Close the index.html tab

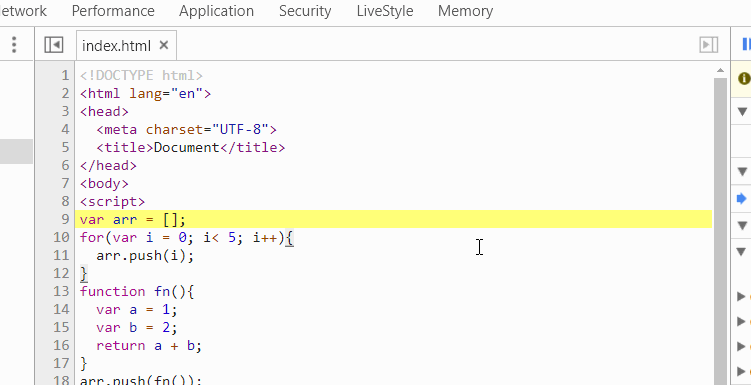164,45
